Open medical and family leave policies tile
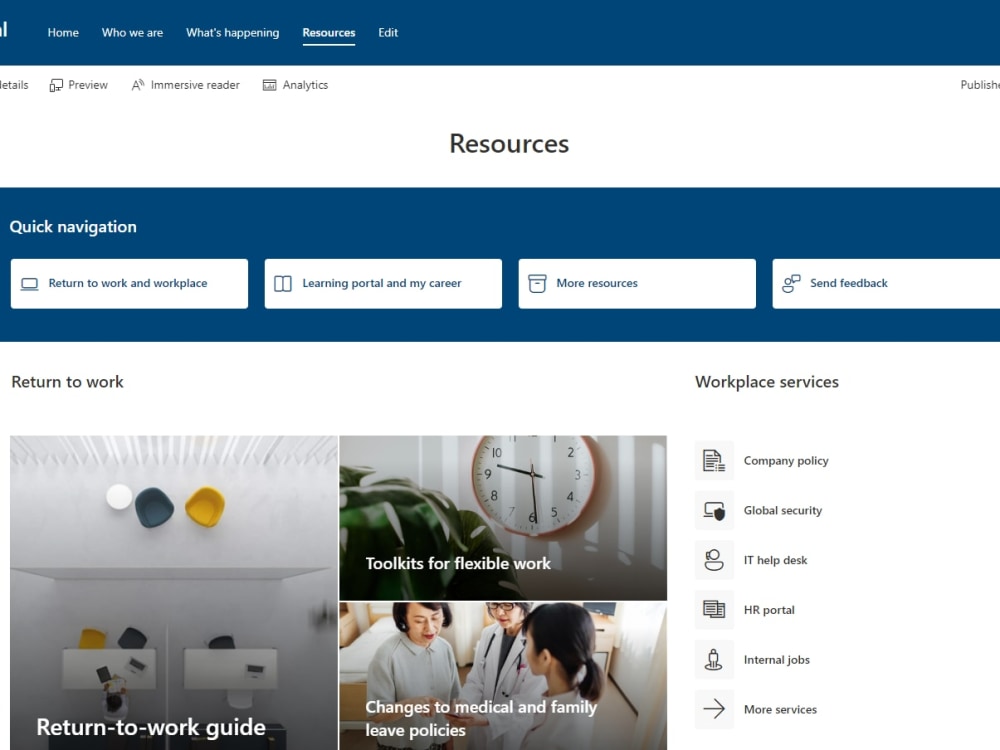Image resolution: width=1000 pixels, height=750 pixels. click(503, 676)
